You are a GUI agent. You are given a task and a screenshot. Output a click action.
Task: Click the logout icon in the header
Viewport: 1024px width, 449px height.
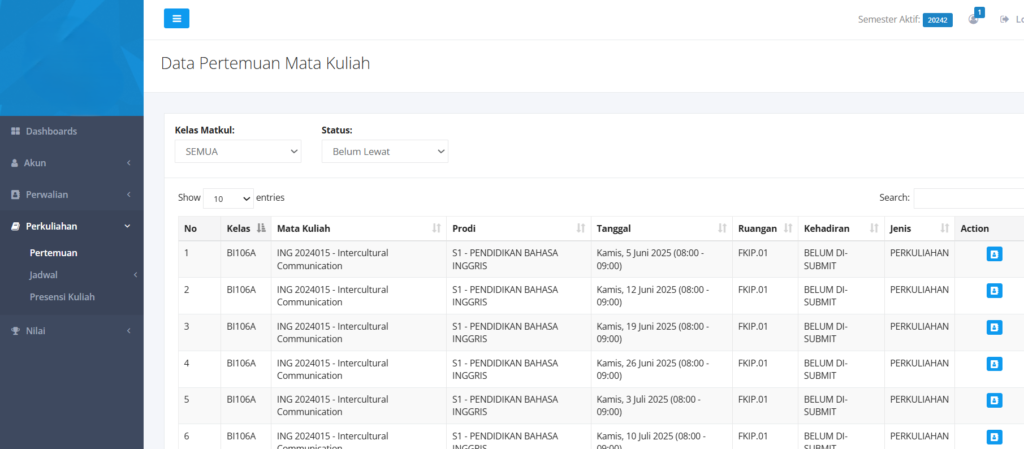tap(1005, 20)
